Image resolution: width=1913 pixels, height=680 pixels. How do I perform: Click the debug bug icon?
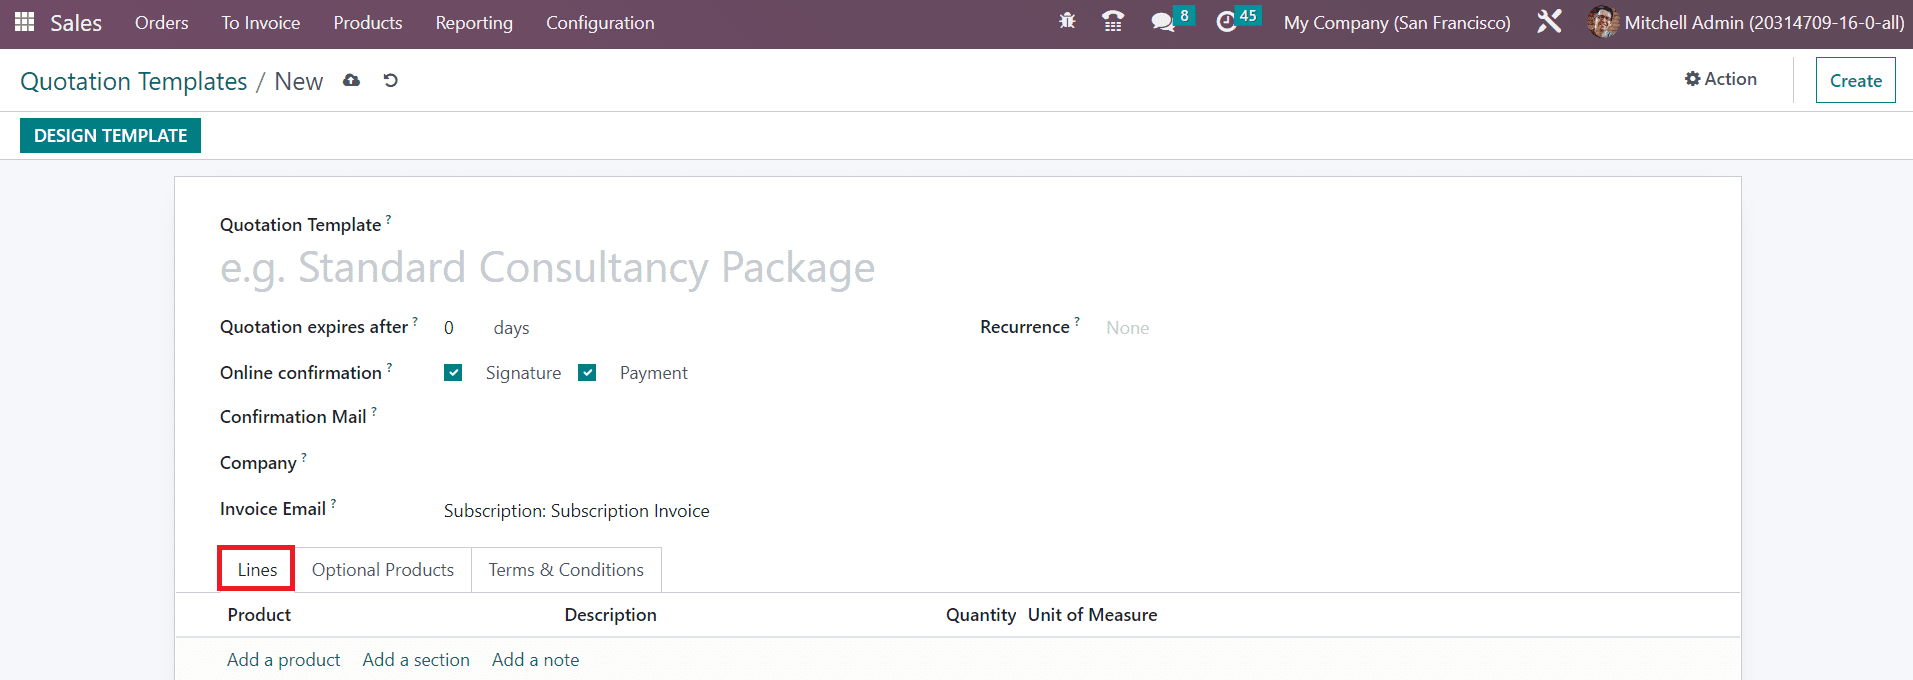1067,21
